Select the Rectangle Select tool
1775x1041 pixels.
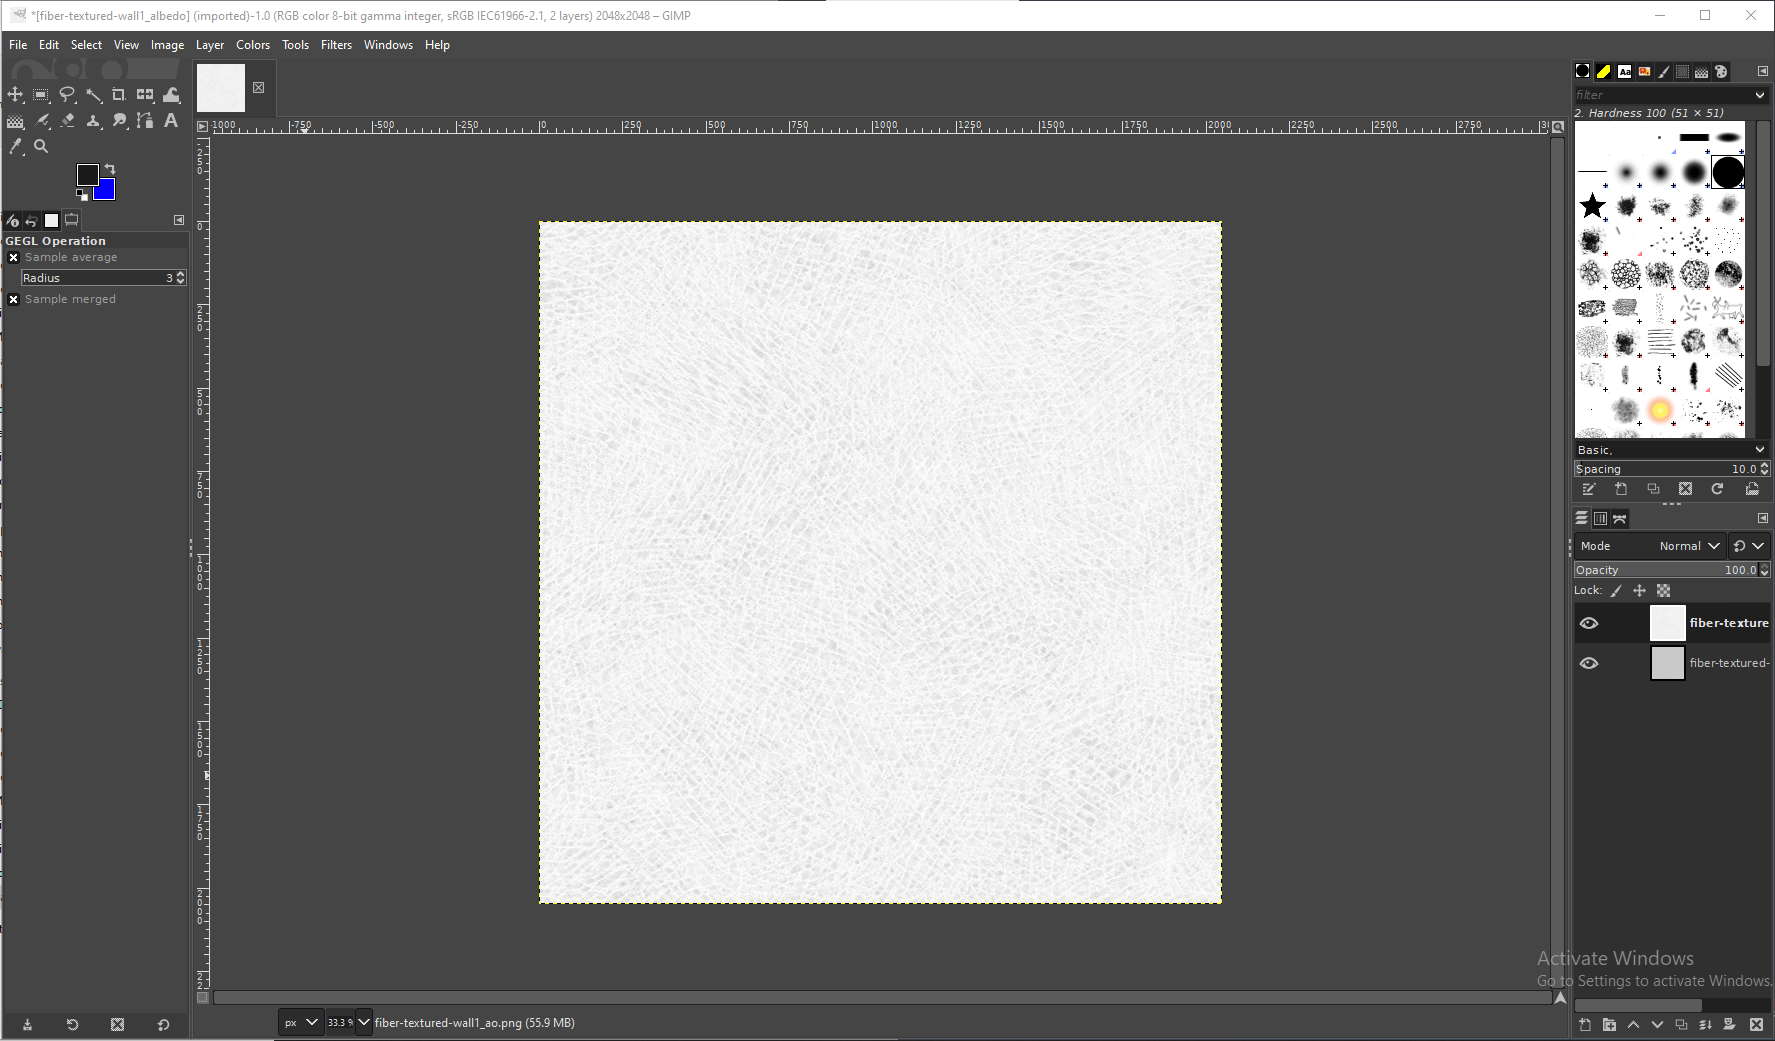[41, 95]
